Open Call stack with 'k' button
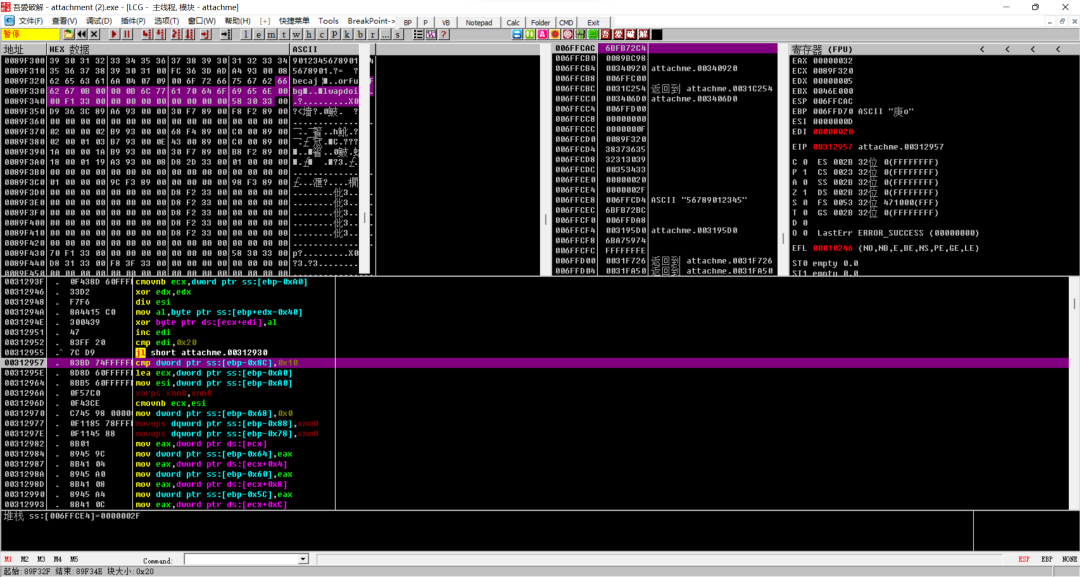This screenshot has width=1080, height=577. [x=347, y=34]
